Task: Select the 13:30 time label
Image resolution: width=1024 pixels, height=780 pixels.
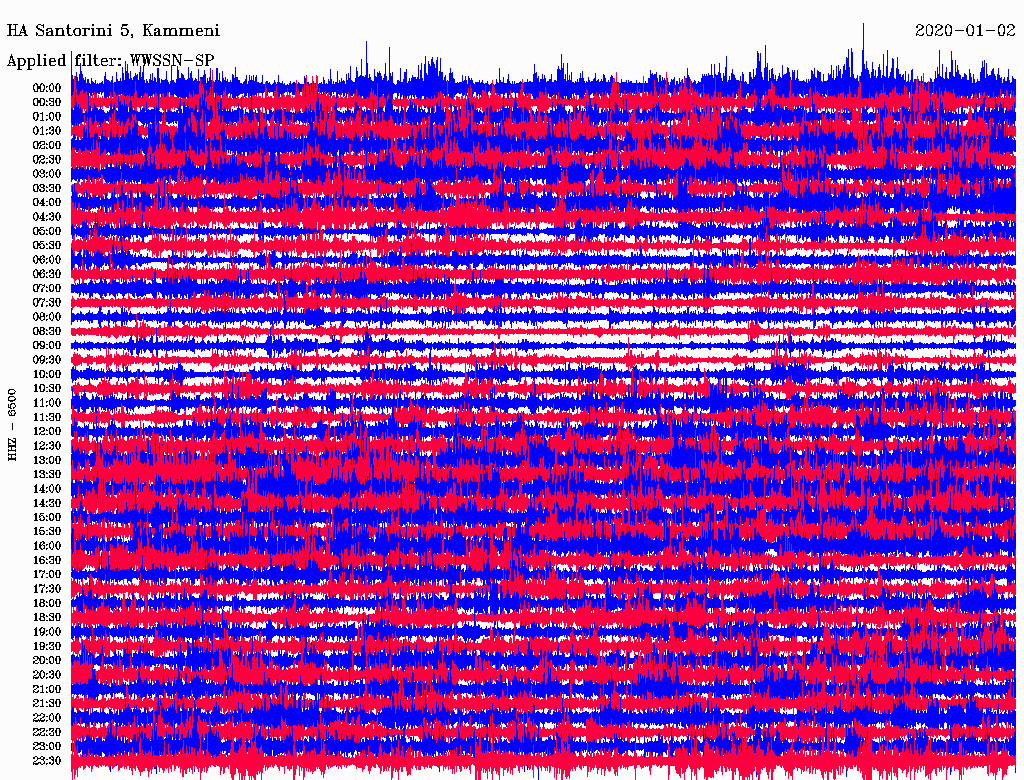Action: [47, 474]
